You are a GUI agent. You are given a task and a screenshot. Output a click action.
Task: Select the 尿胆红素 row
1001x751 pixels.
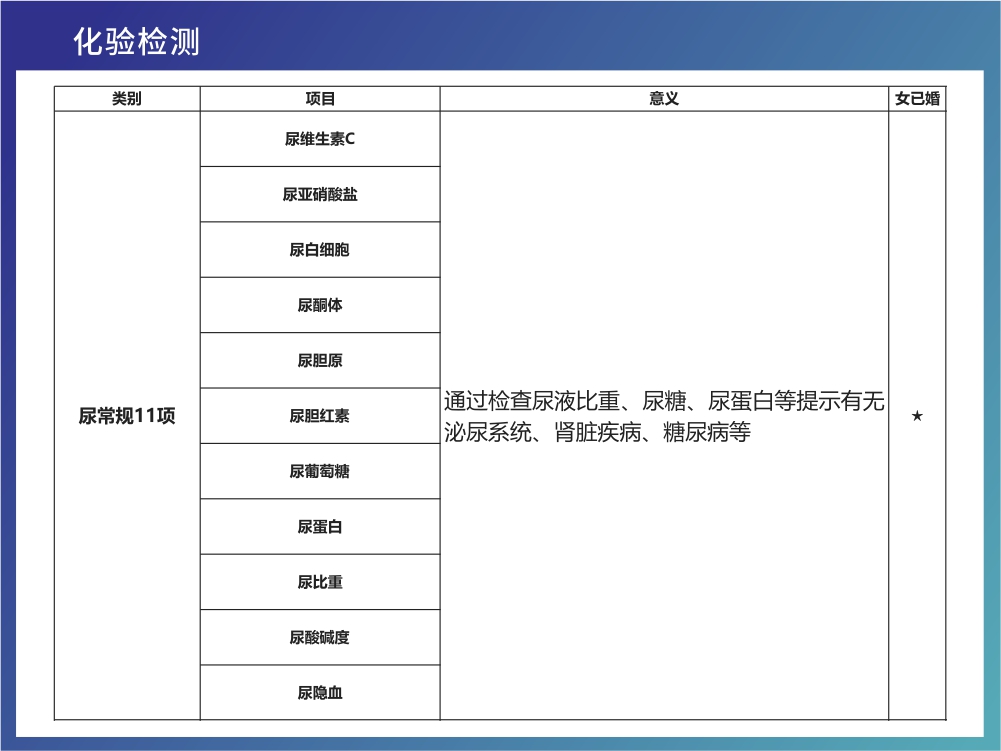pos(320,416)
